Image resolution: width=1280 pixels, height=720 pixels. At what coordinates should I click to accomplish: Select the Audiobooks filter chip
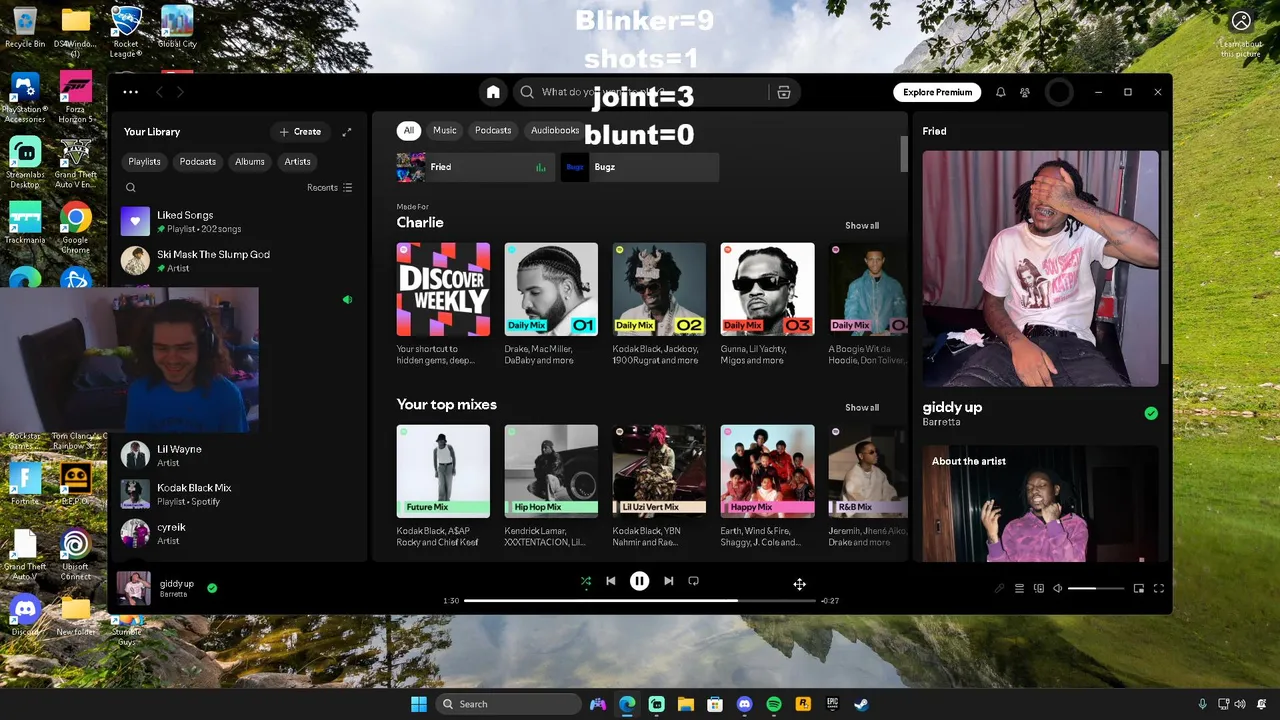click(x=555, y=130)
